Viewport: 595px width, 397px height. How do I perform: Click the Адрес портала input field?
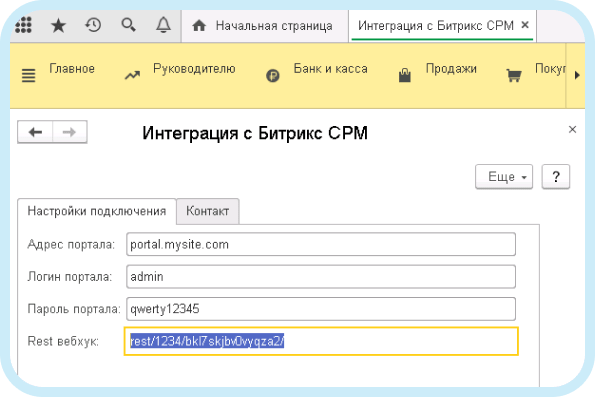coord(321,244)
